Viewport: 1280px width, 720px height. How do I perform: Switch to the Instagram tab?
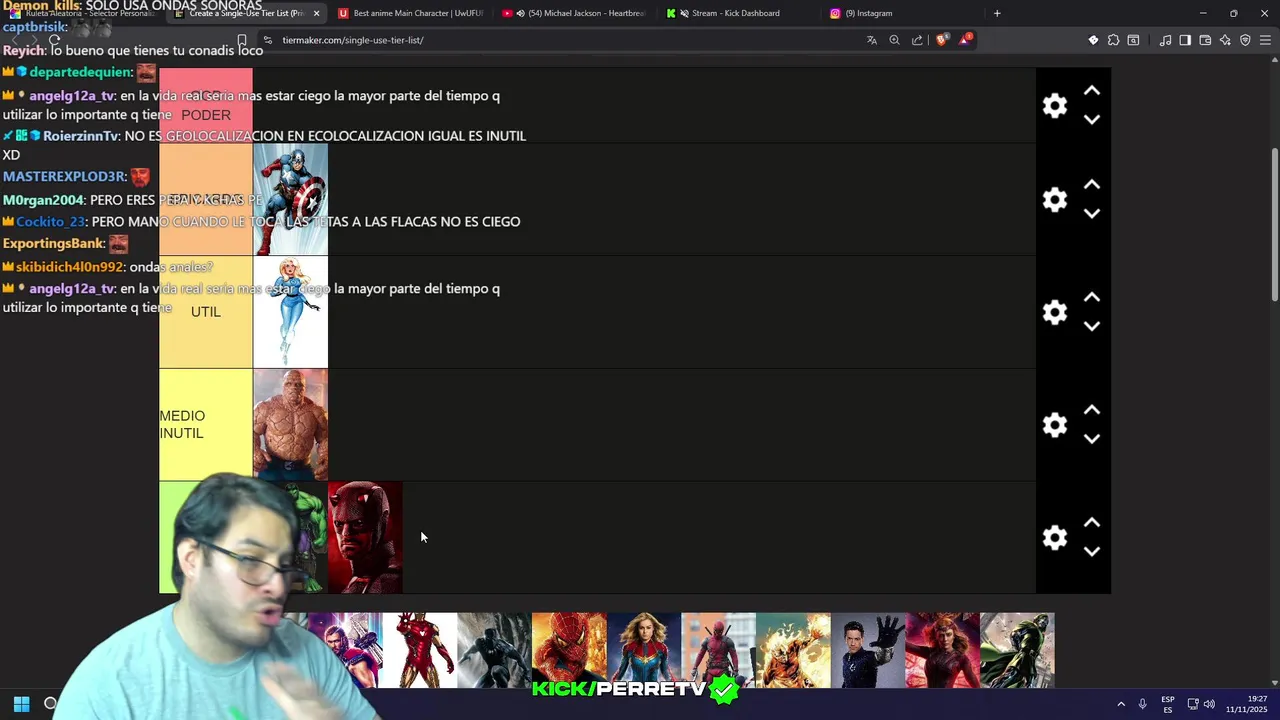point(900,13)
